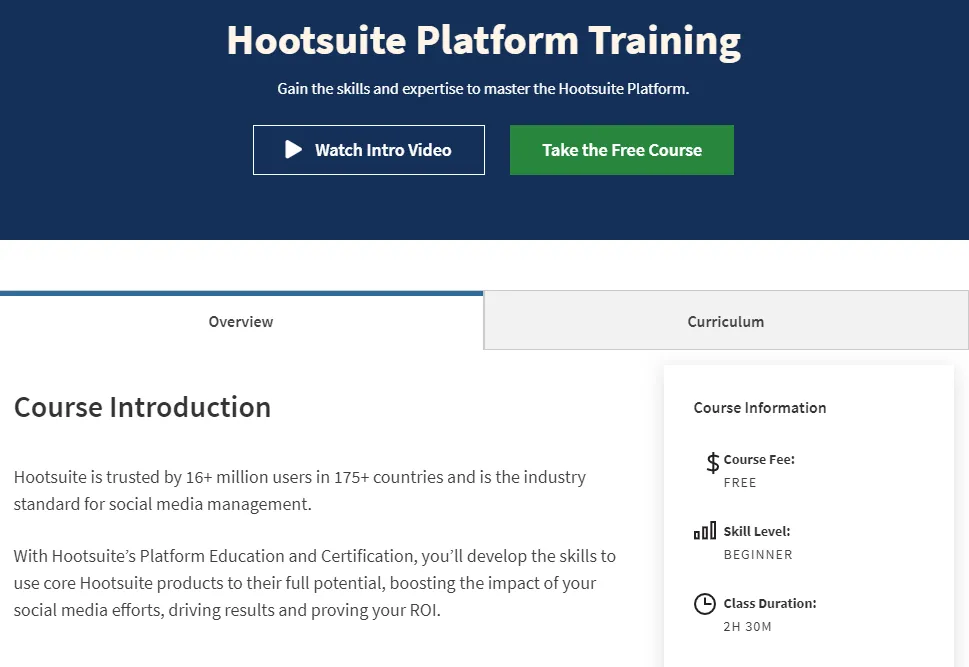969x667 pixels.
Task: Click the Course Fee label
Action: (x=759, y=459)
